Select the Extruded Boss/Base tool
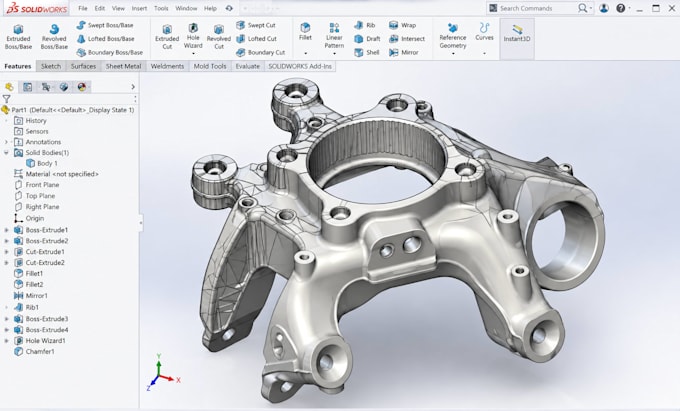 click(18, 36)
